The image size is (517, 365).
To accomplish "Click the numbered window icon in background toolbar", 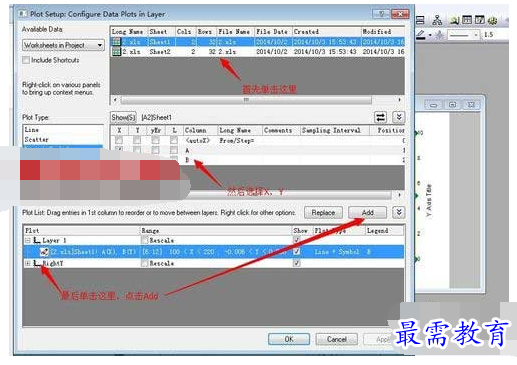I will pos(480,20).
